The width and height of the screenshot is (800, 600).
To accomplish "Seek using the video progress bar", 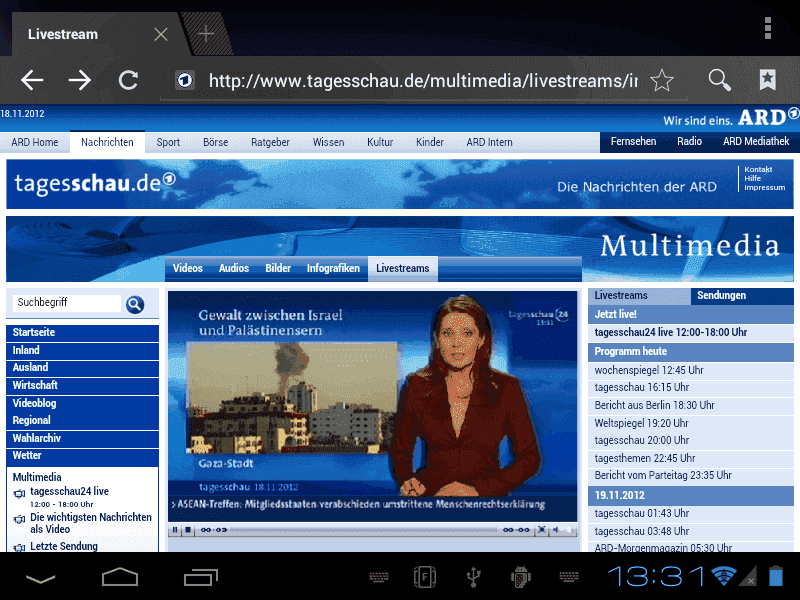I will pyautogui.click(x=363, y=530).
